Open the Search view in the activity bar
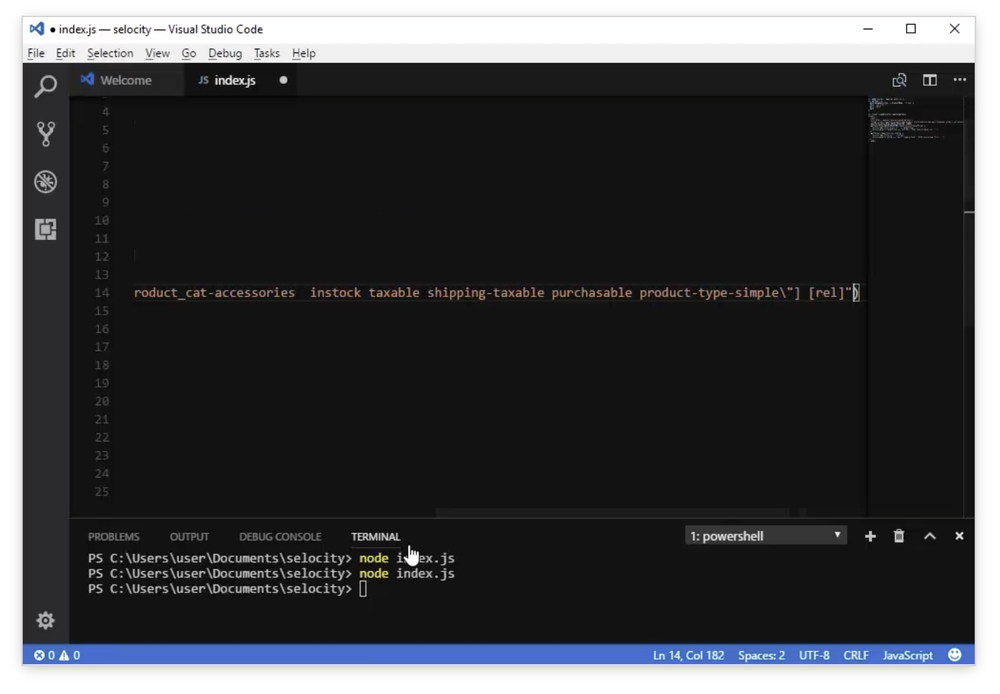 point(44,87)
